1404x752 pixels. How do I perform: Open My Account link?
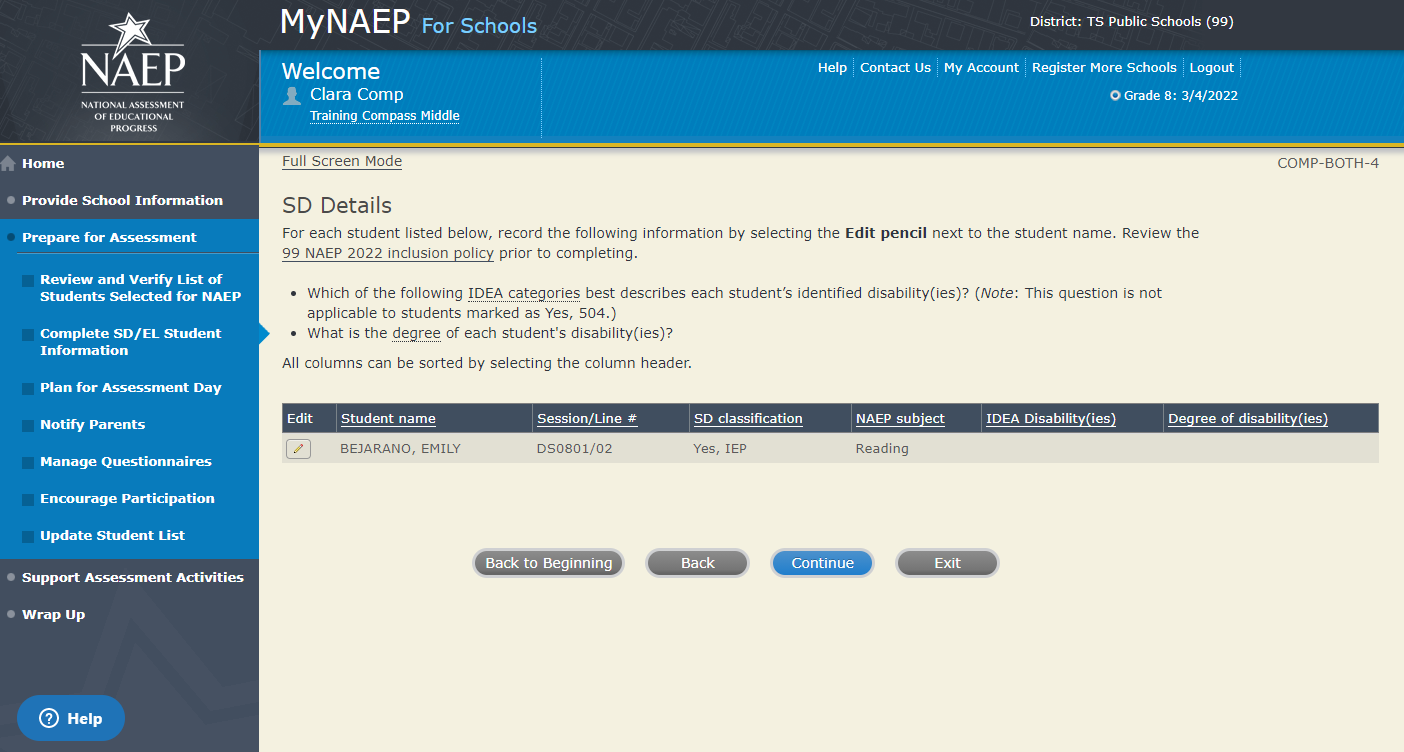click(x=981, y=68)
